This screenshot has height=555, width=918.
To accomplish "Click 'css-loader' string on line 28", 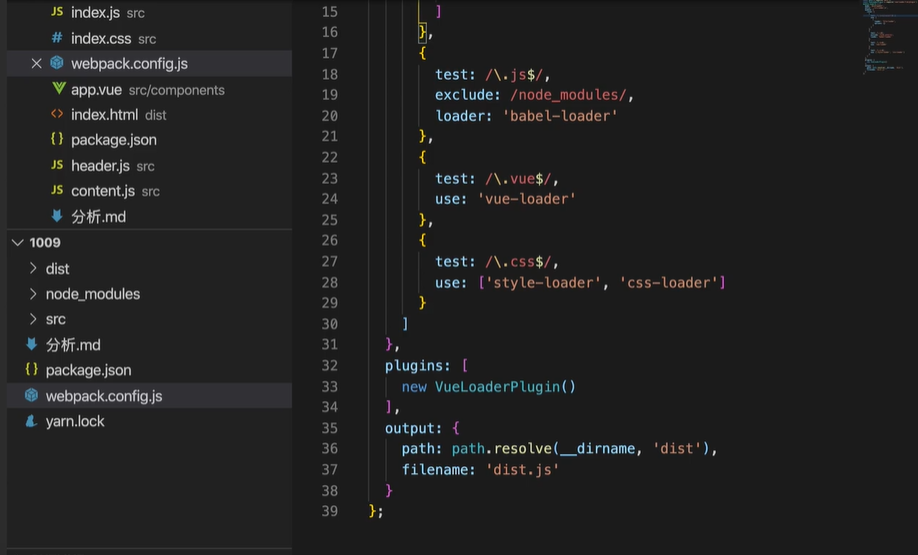I will tap(669, 283).
